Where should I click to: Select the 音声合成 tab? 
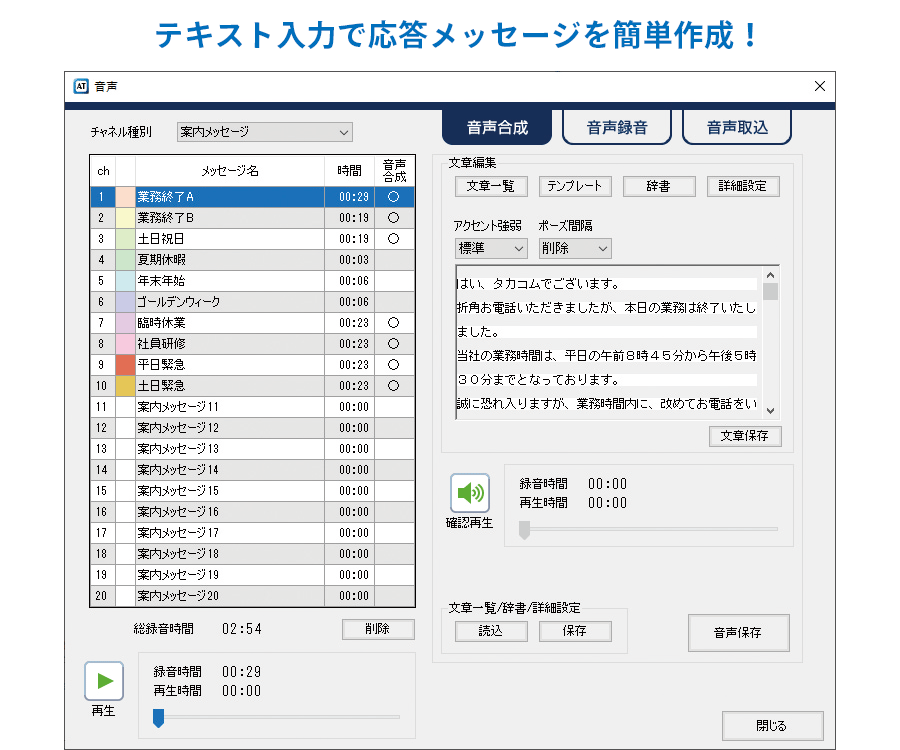(x=497, y=127)
